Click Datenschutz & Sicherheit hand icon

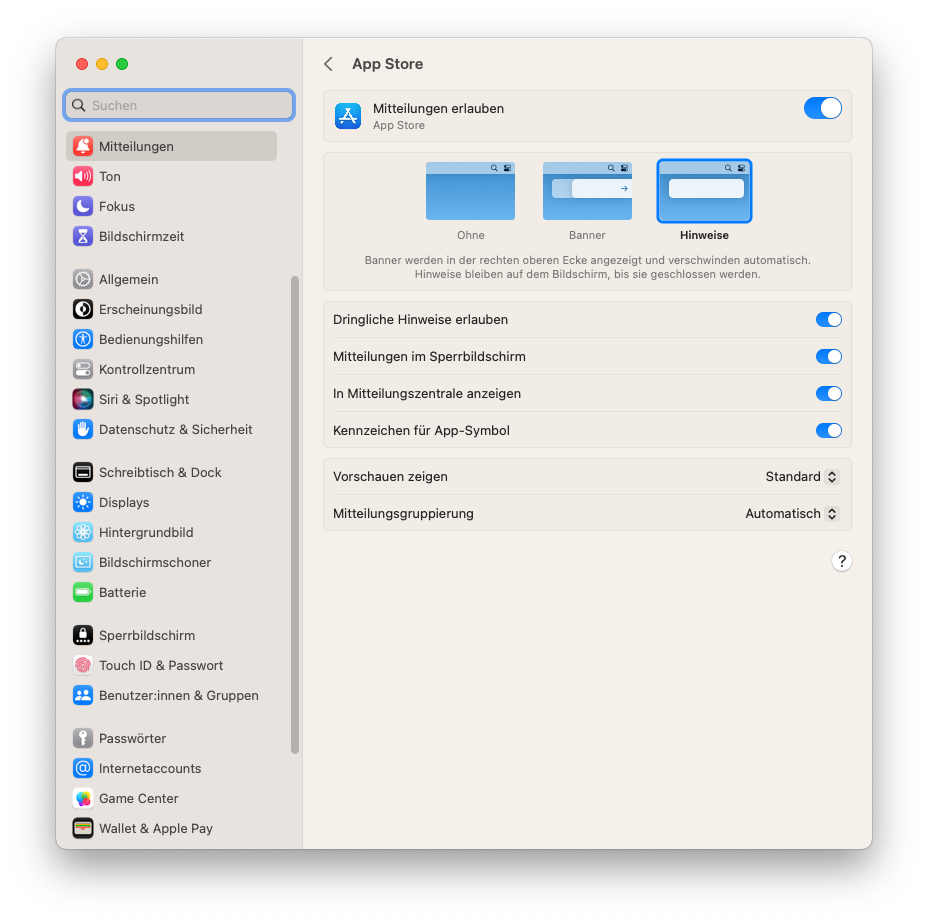pos(83,430)
